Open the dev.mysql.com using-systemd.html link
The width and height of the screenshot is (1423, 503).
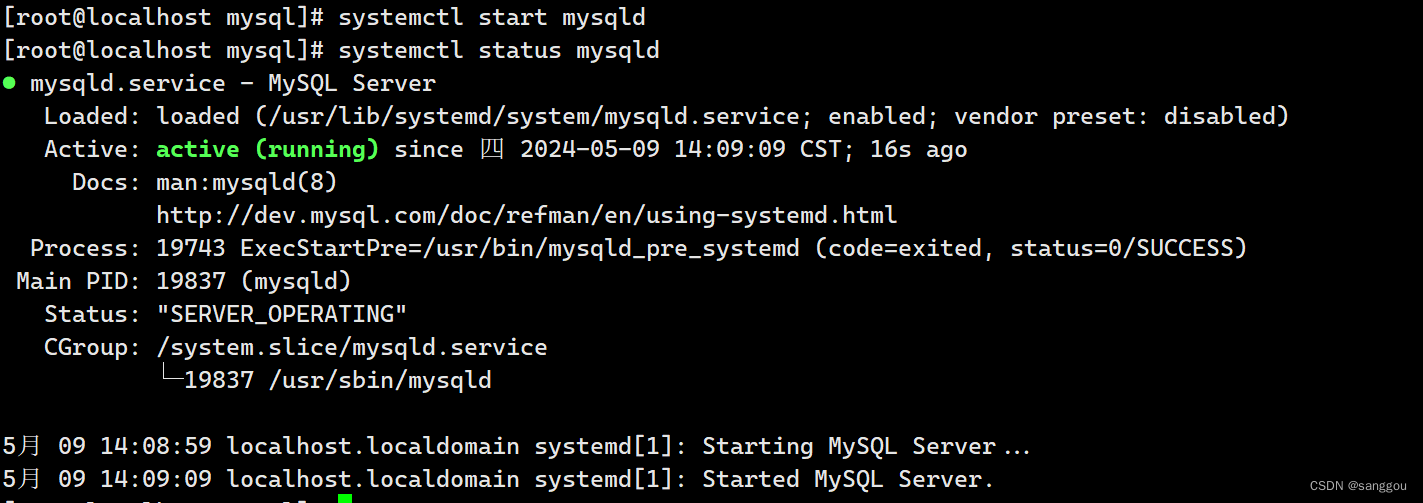(527, 216)
